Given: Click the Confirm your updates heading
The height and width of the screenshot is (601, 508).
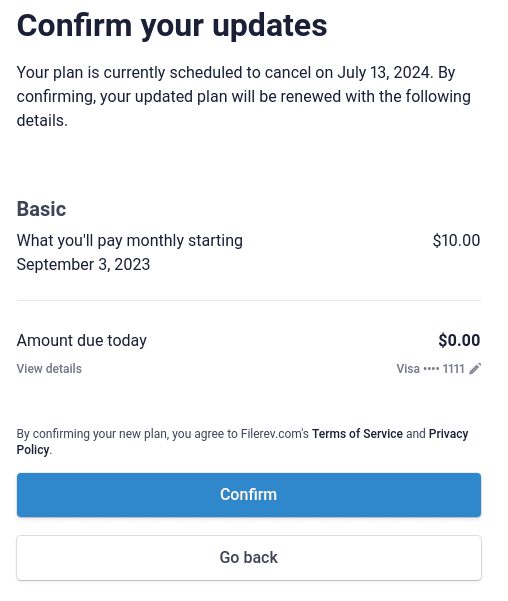Looking at the screenshot, I should [x=172, y=26].
